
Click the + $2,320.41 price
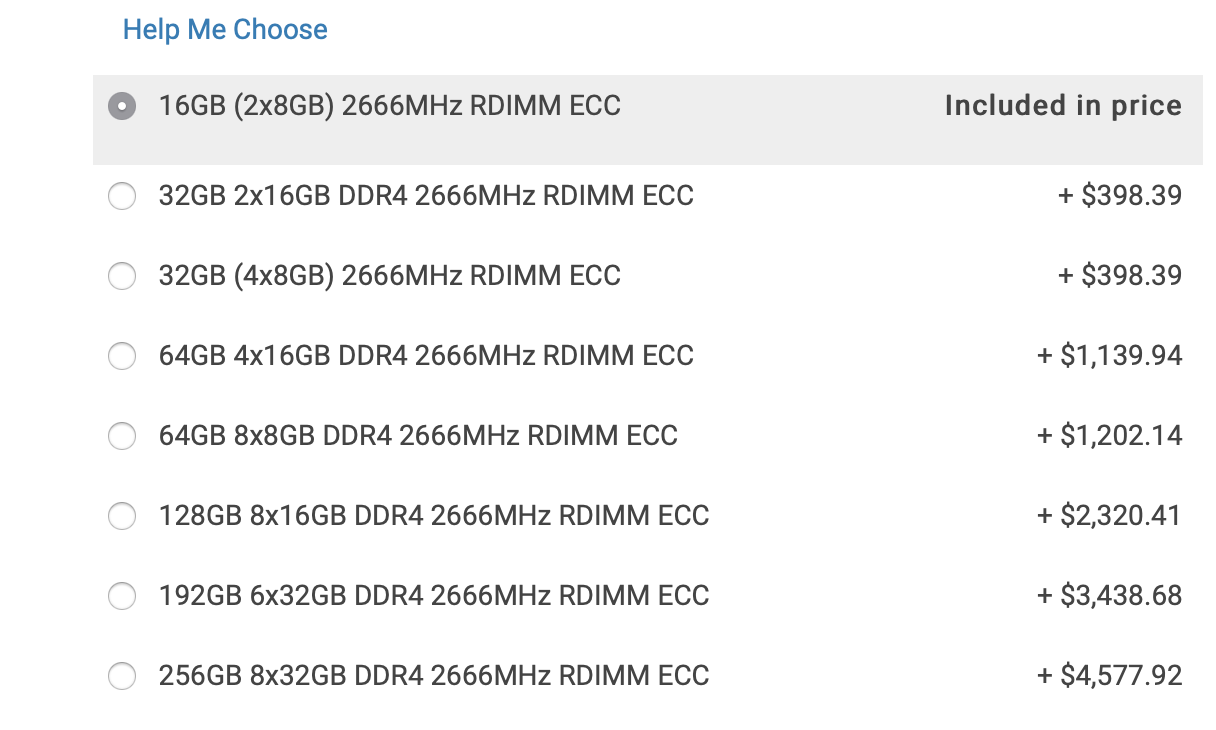coord(1110,516)
